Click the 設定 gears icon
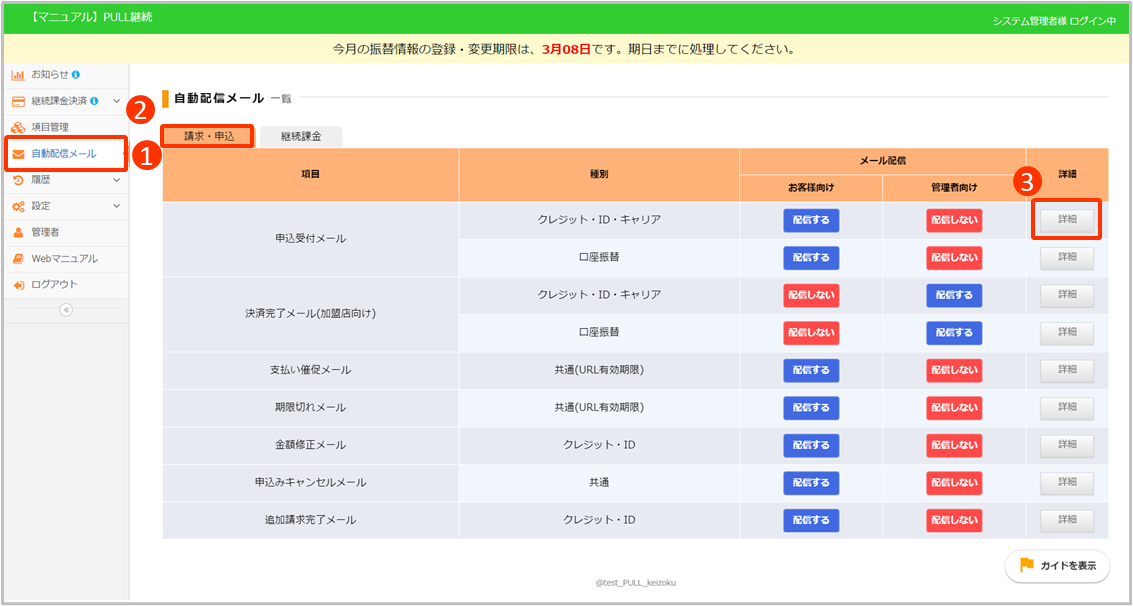 18,206
